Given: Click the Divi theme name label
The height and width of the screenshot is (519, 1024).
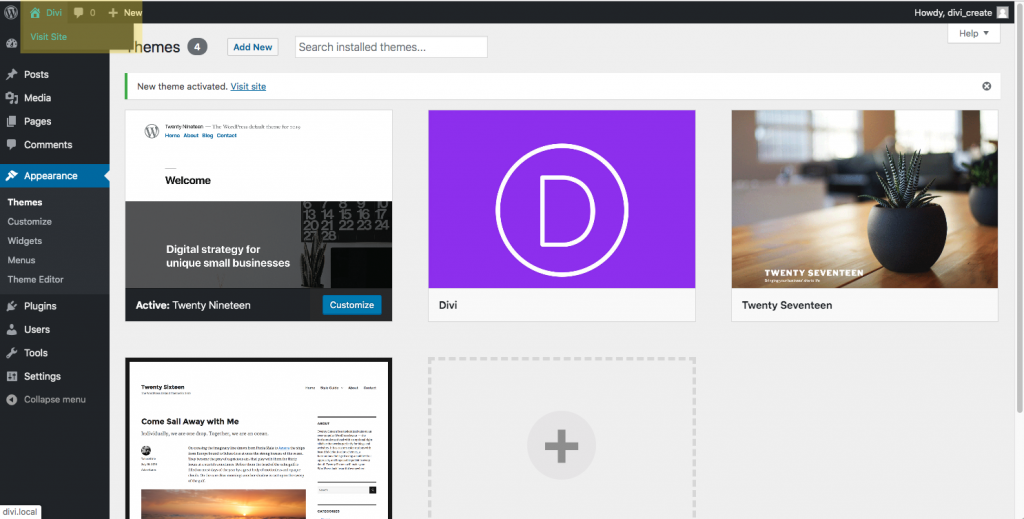Looking at the screenshot, I should click(x=448, y=305).
